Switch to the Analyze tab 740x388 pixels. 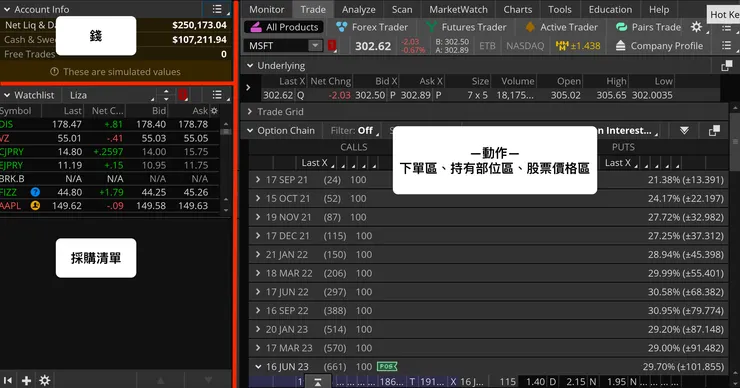click(359, 9)
